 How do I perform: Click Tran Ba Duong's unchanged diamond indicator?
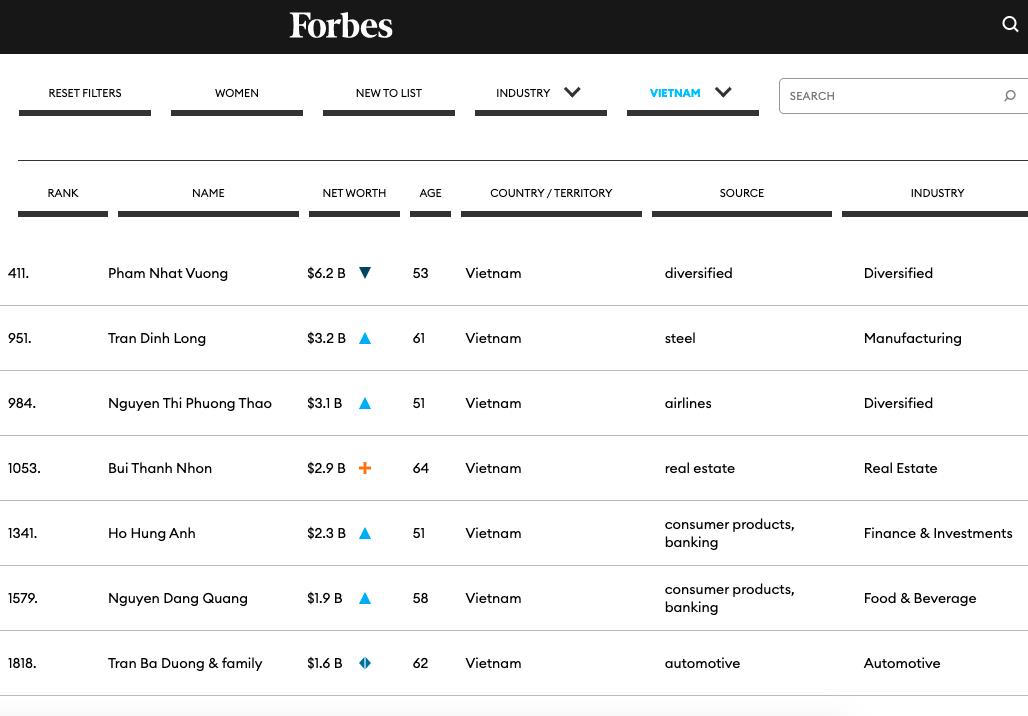click(x=365, y=663)
